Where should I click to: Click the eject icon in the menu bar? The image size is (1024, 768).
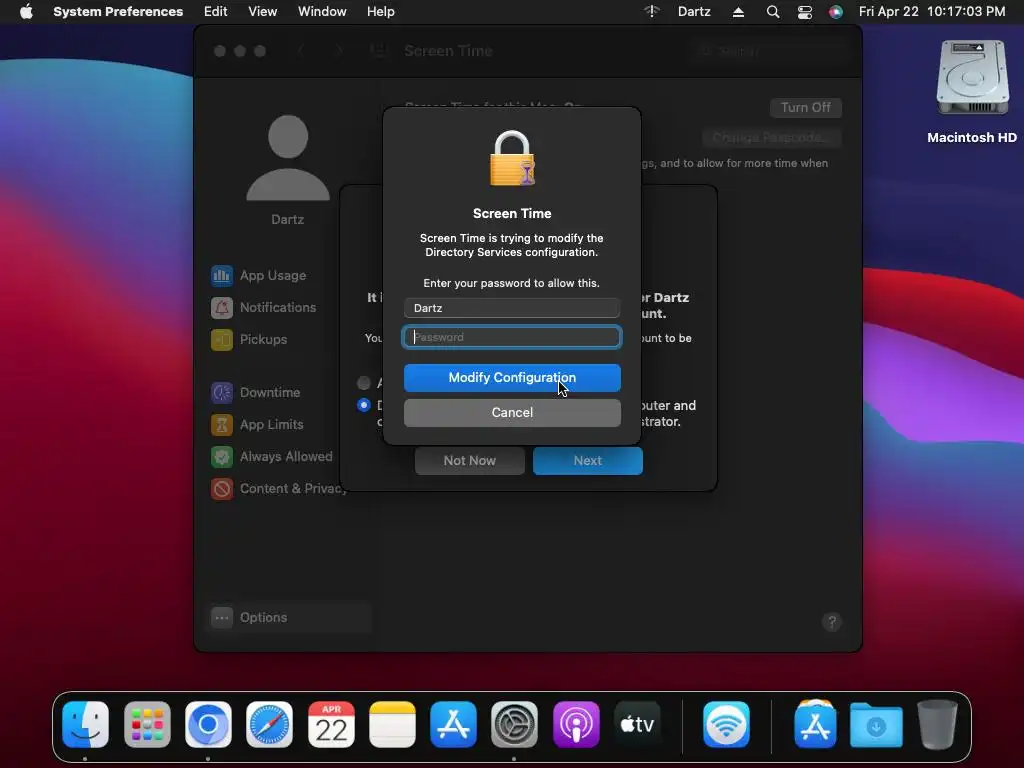pos(738,11)
